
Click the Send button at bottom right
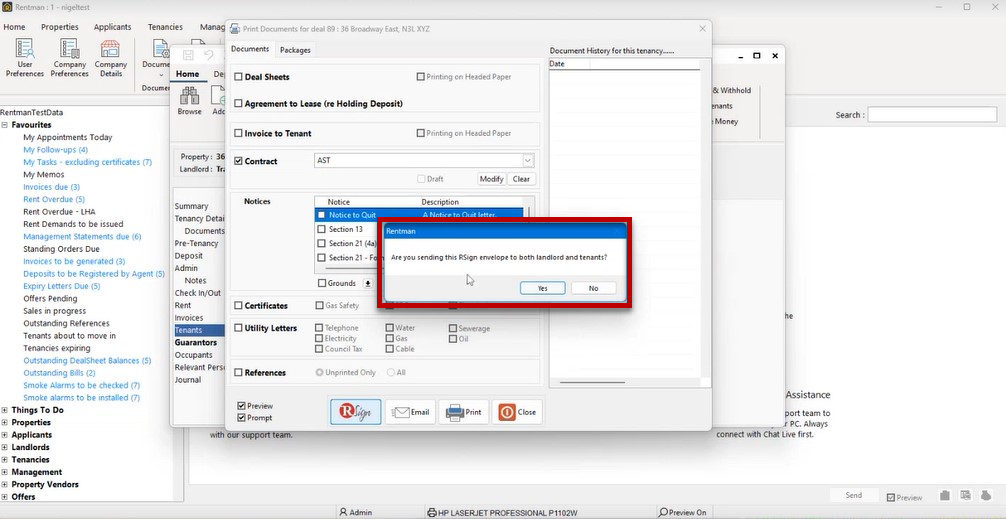pos(853,495)
